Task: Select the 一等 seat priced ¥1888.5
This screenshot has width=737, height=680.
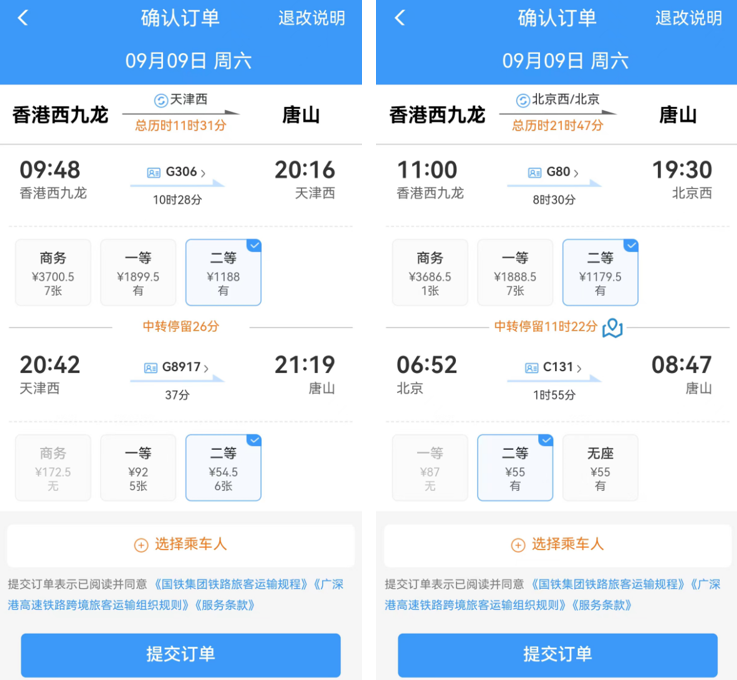Action: pos(515,272)
